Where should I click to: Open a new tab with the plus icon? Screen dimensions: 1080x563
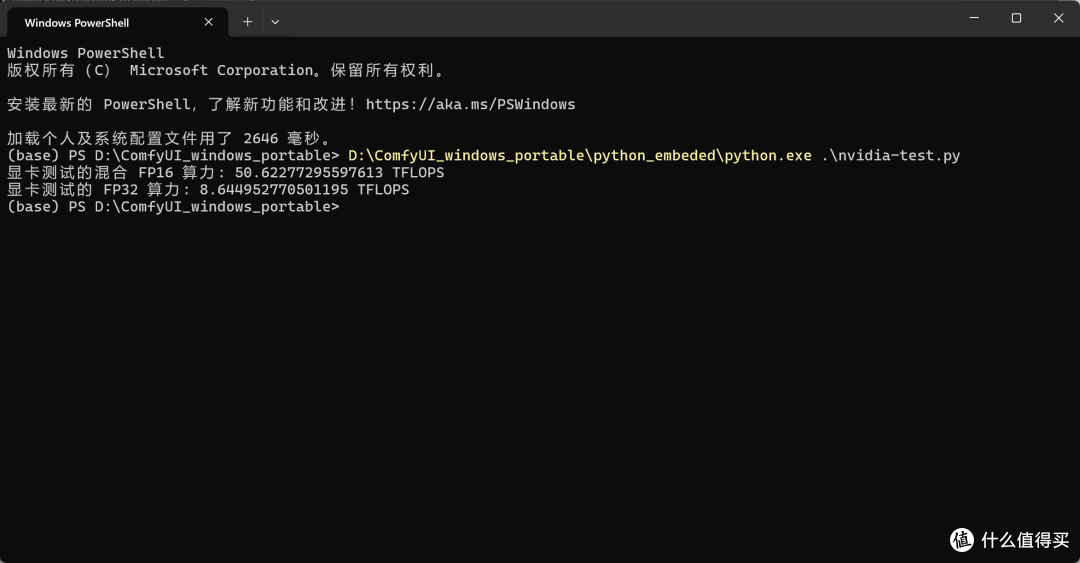coord(247,22)
